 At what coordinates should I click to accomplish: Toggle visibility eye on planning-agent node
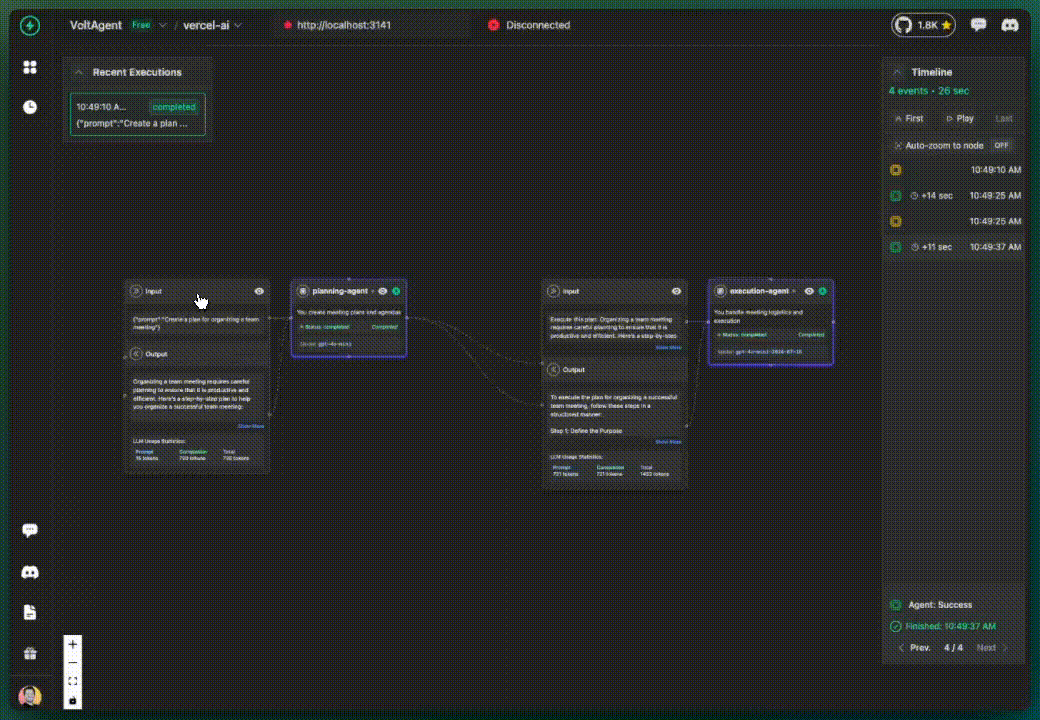(x=382, y=291)
